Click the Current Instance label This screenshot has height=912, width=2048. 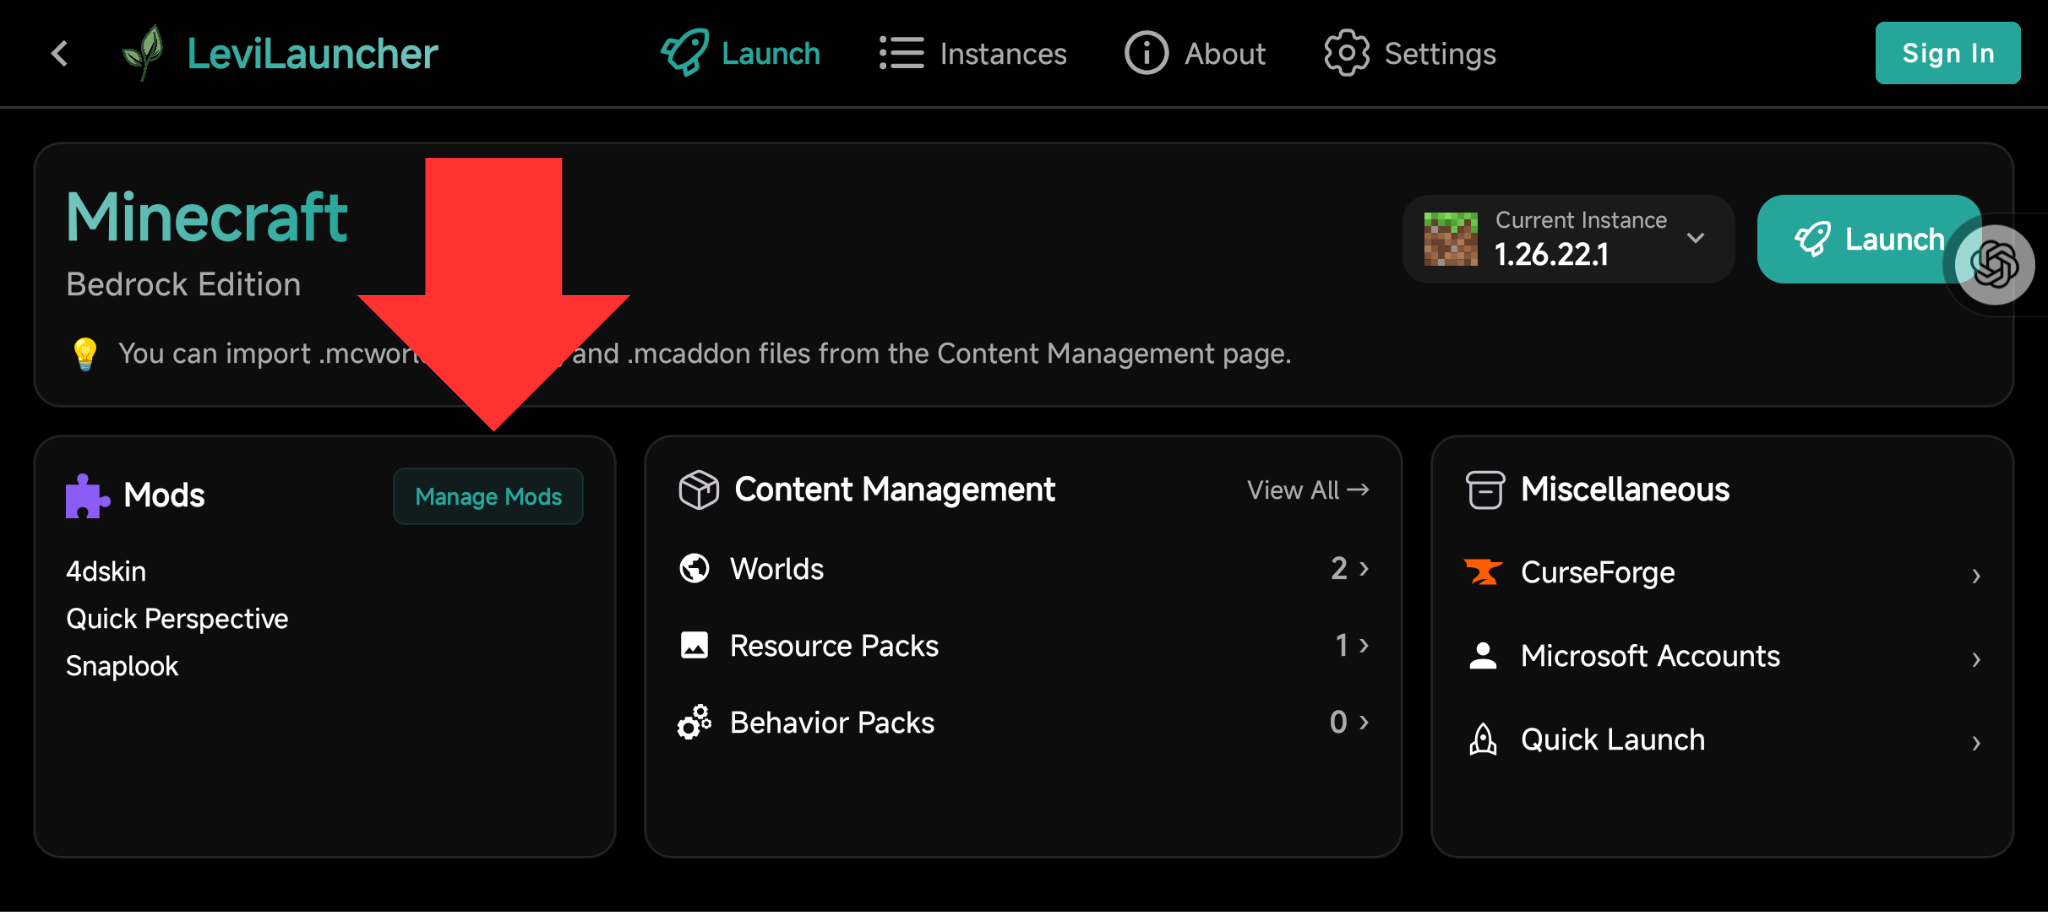pos(1581,220)
